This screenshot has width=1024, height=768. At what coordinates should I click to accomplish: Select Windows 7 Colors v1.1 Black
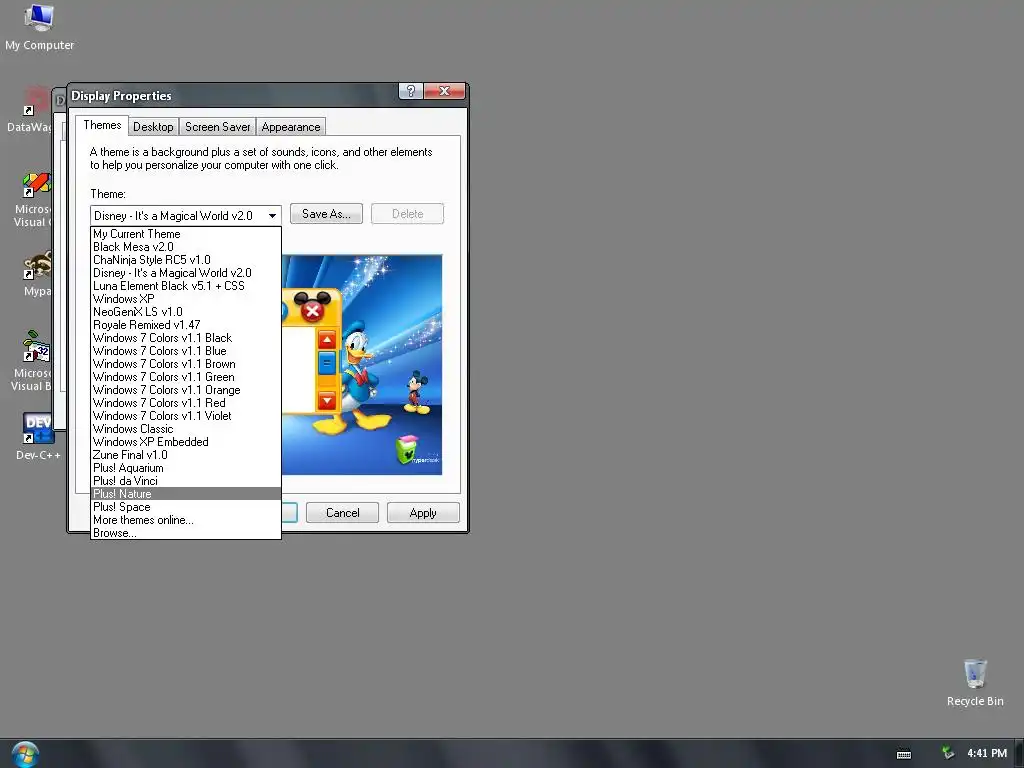[185, 338]
